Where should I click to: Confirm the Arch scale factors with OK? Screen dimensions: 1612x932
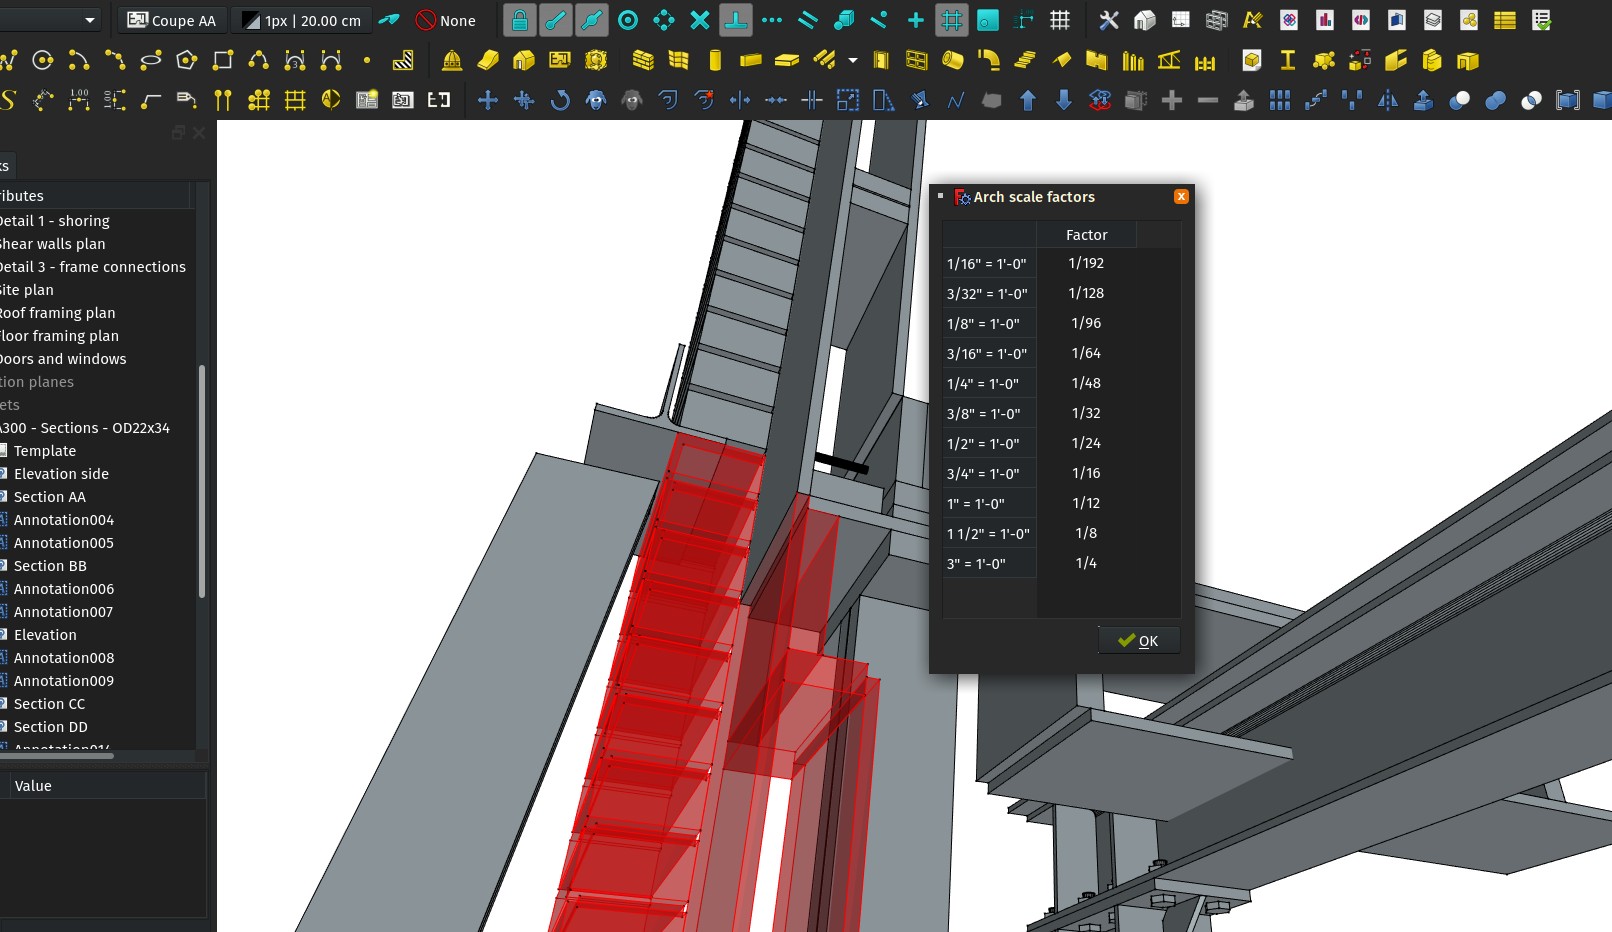[1139, 640]
